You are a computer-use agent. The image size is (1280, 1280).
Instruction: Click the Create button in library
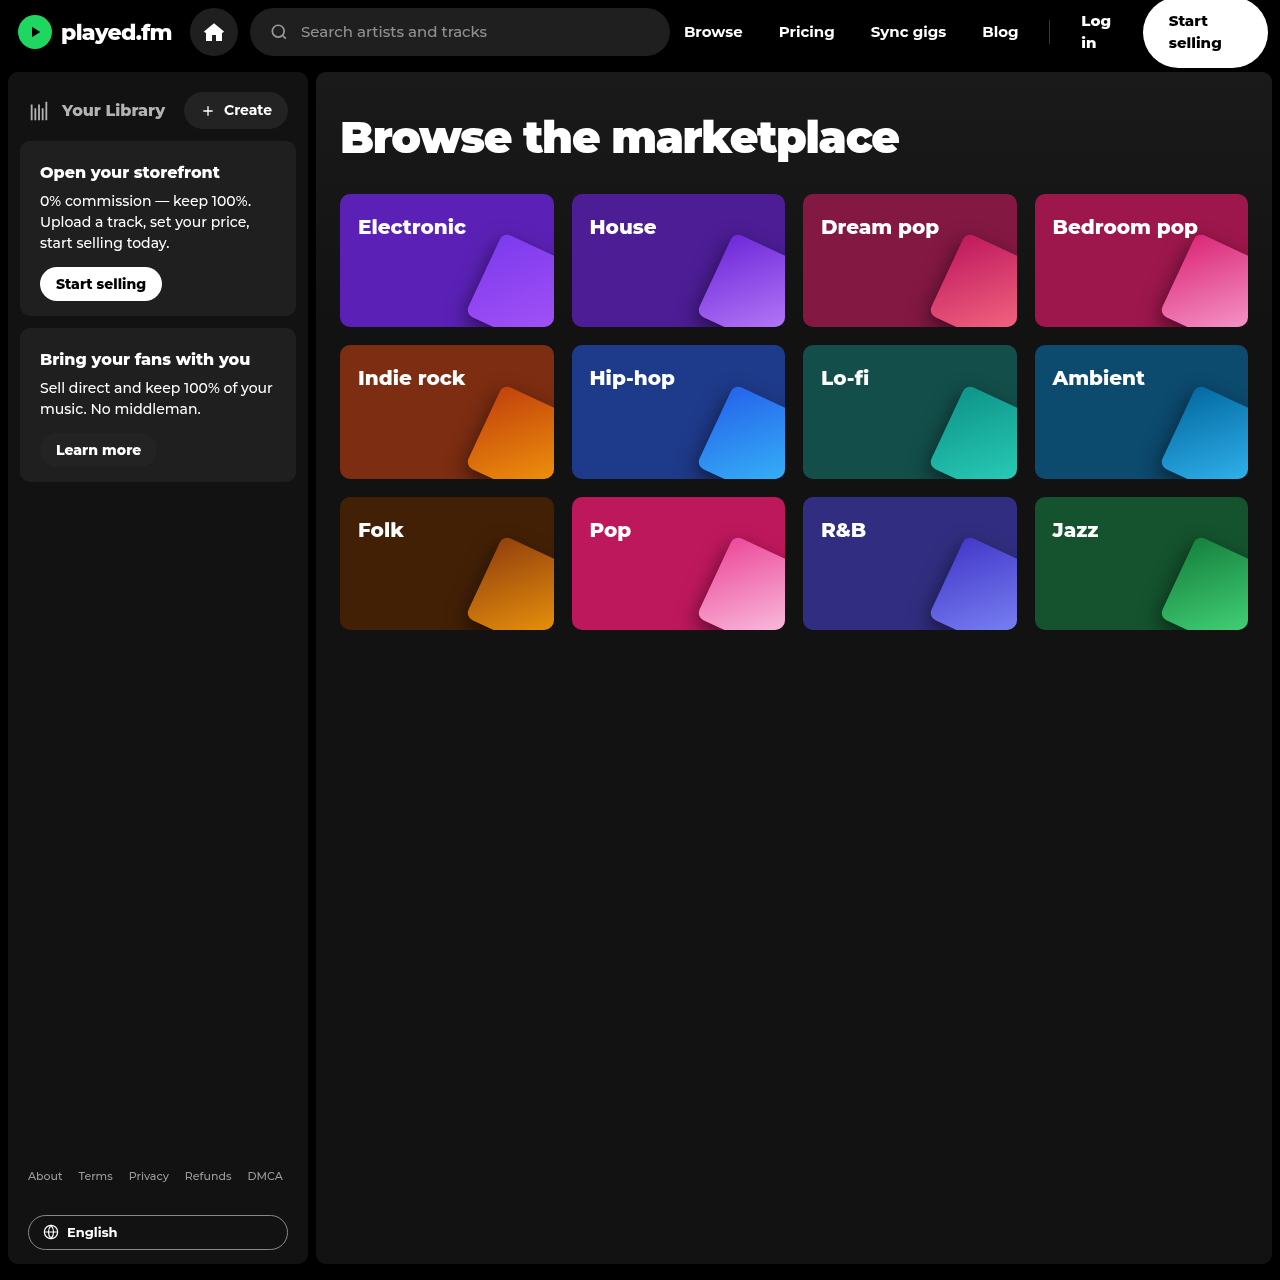(x=236, y=110)
